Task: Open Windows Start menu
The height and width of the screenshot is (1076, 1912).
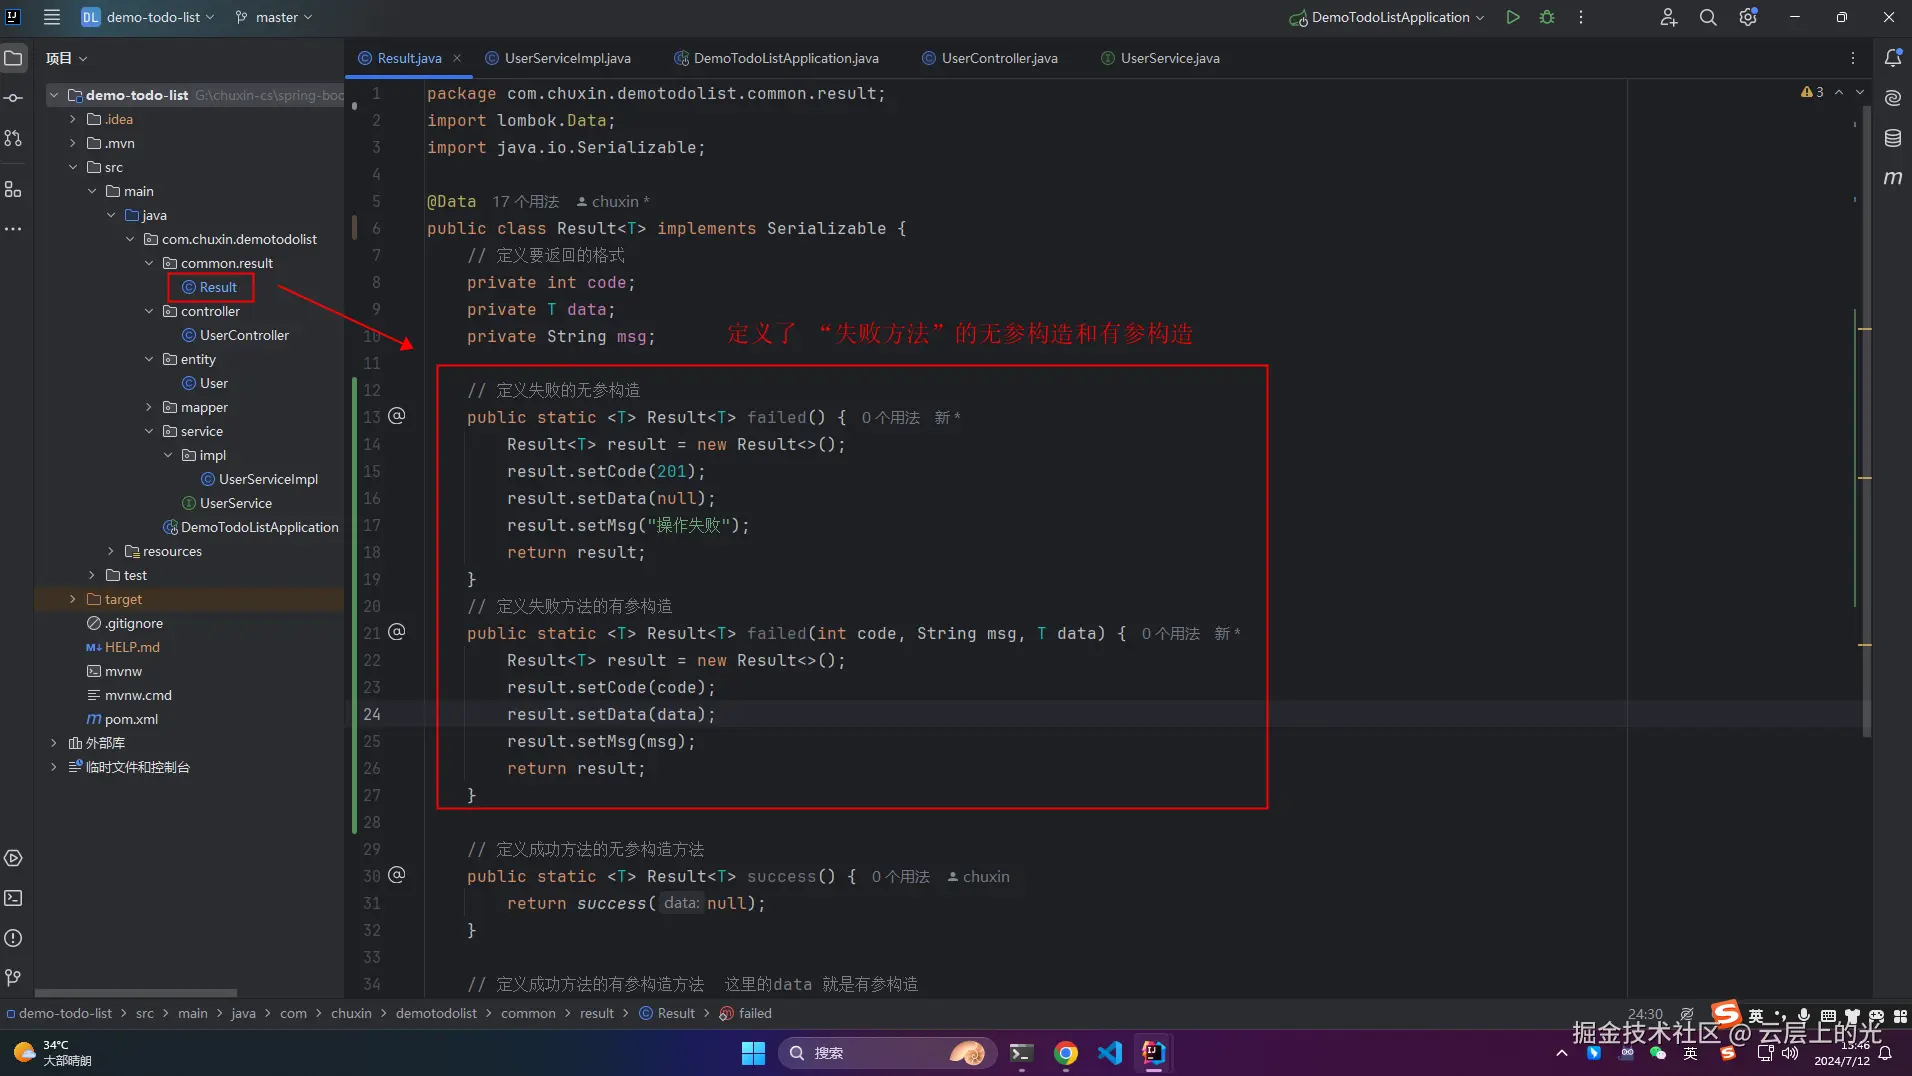Action: point(753,1053)
